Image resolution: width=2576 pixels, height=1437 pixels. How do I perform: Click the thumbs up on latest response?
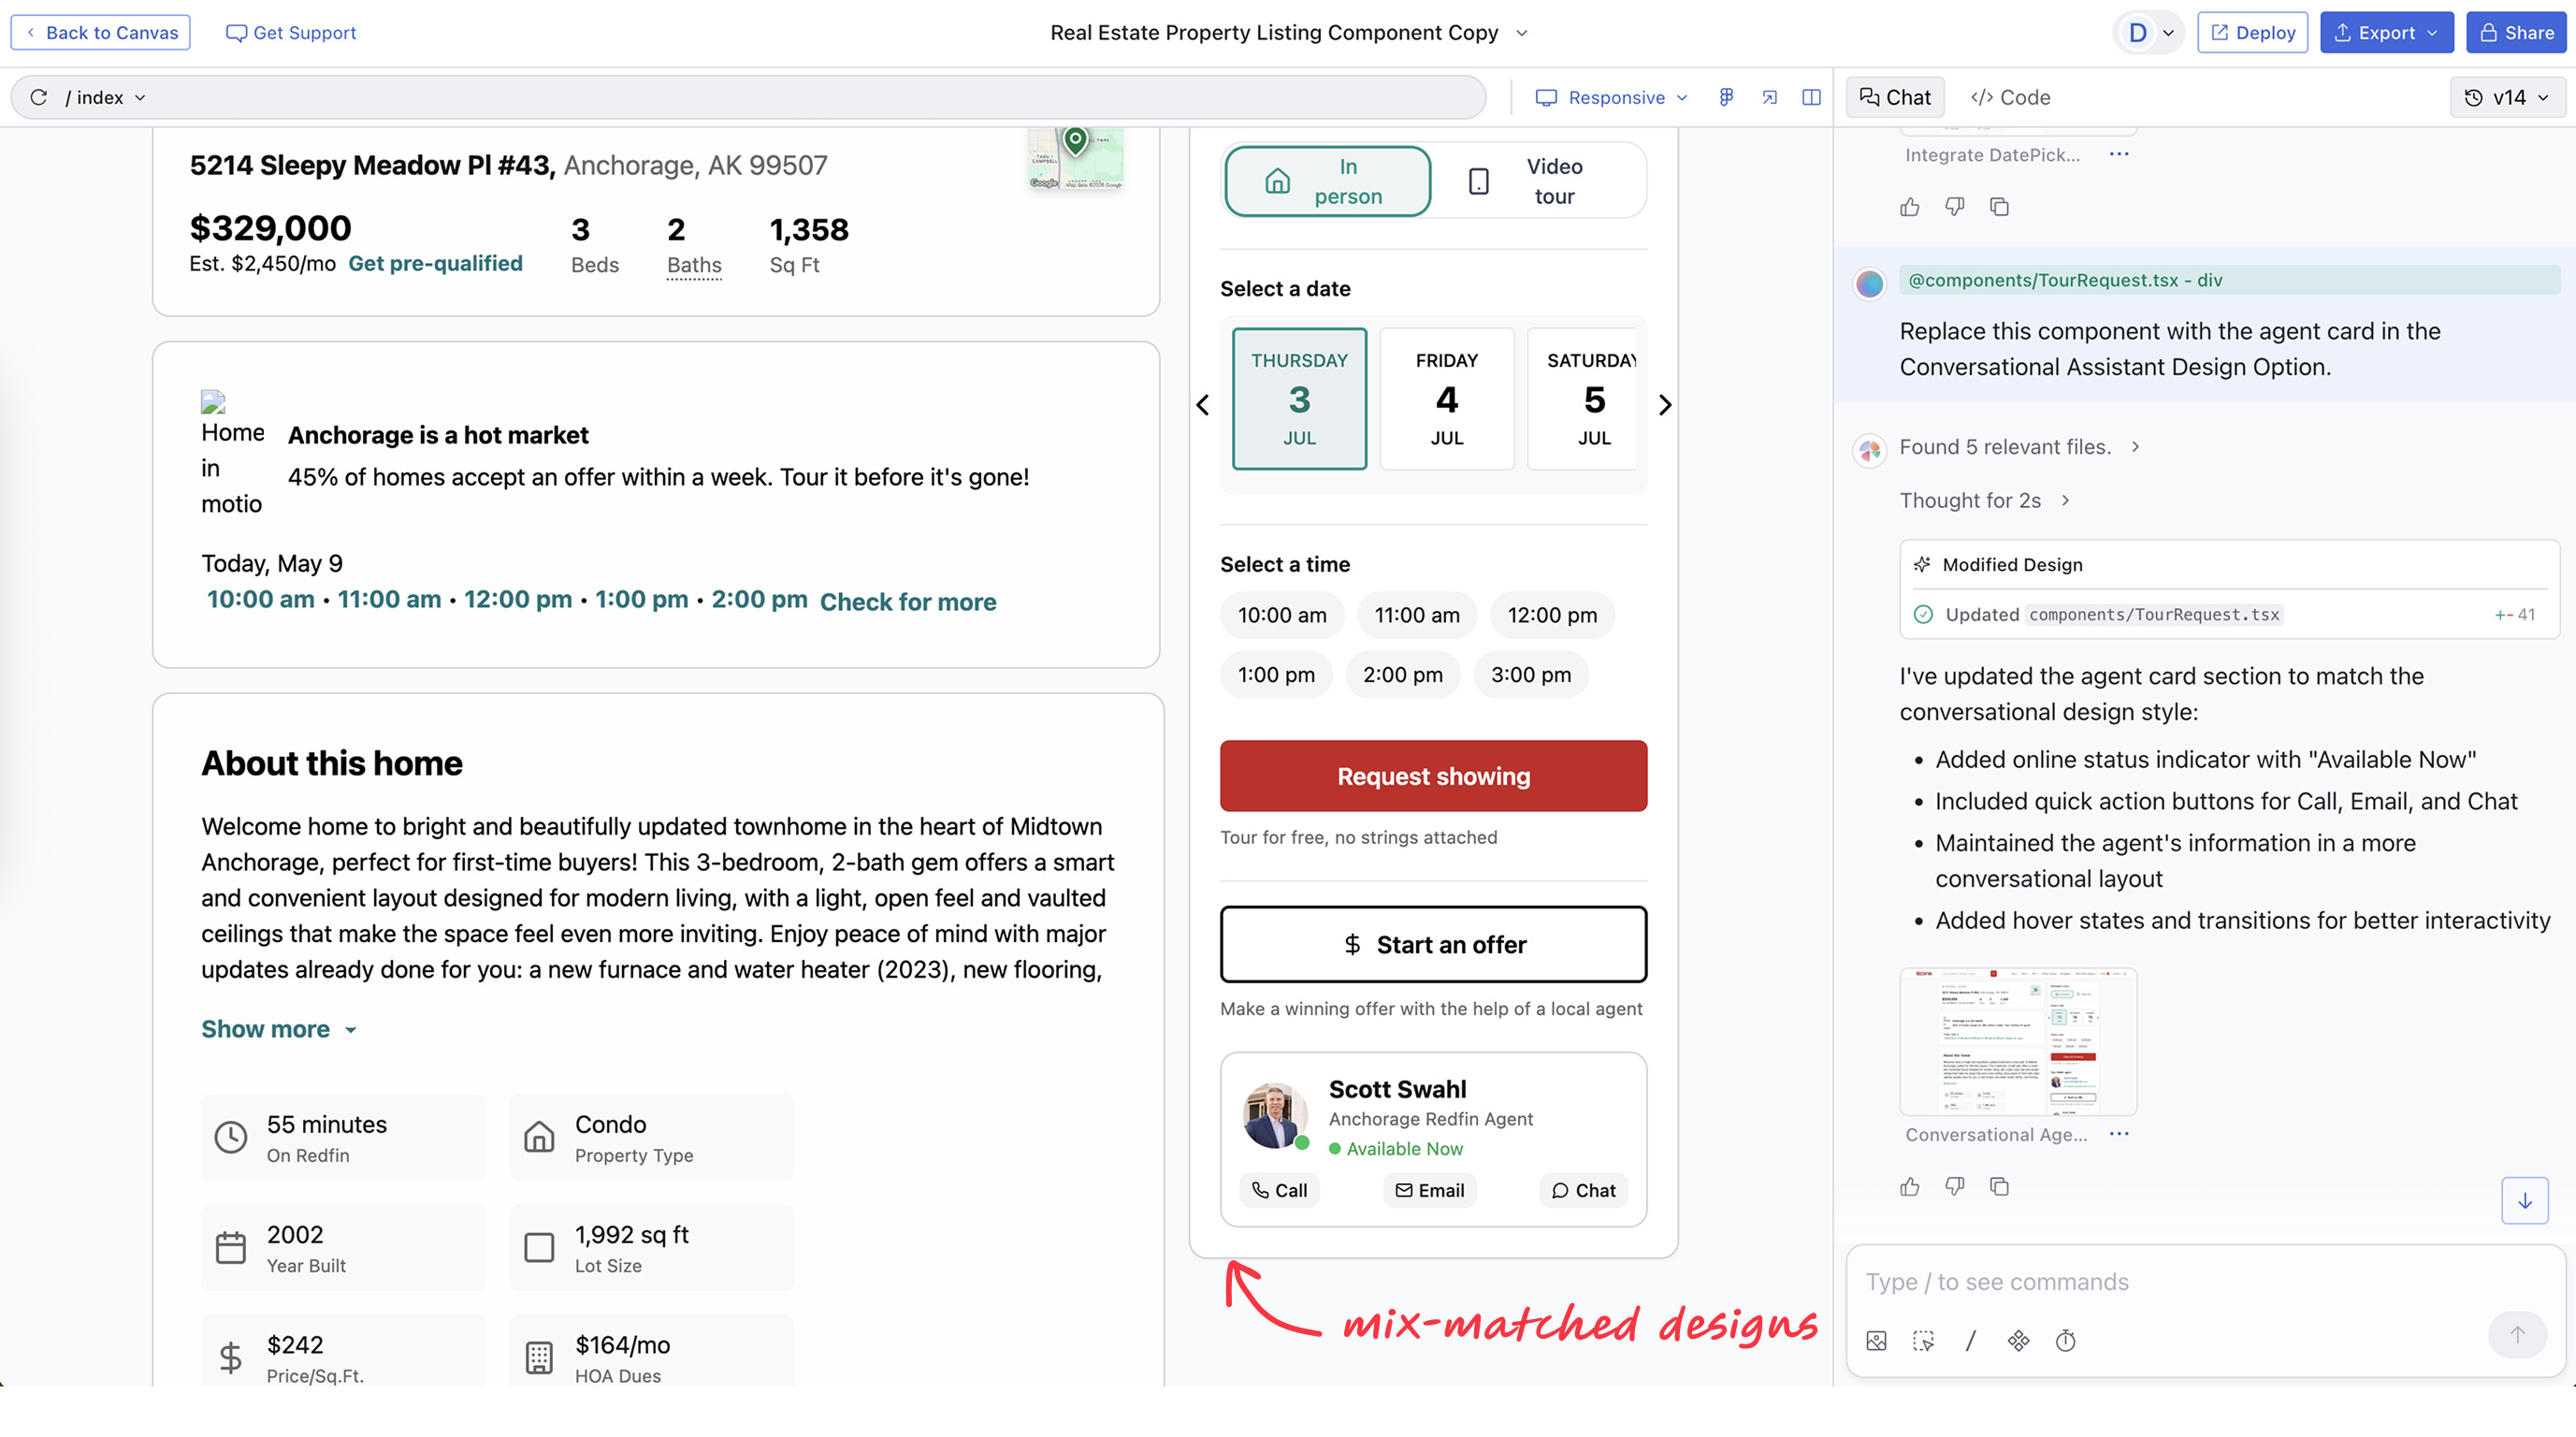click(x=1910, y=1186)
